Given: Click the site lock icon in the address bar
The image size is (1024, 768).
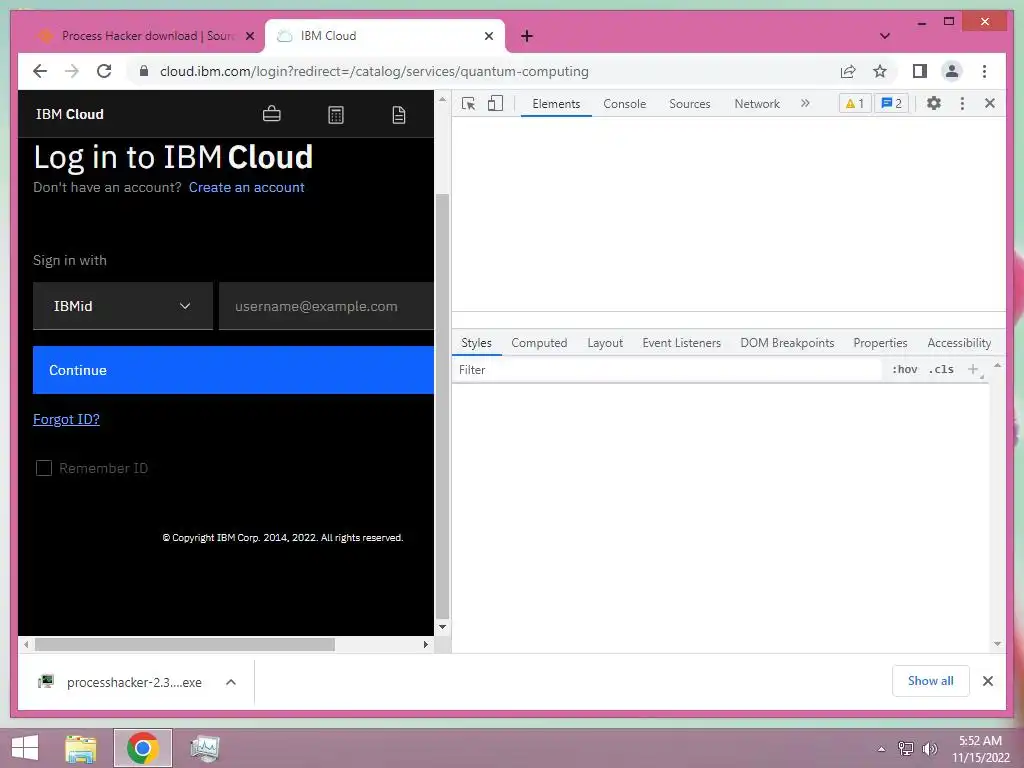Looking at the screenshot, I should pyautogui.click(x=144, y=71).
